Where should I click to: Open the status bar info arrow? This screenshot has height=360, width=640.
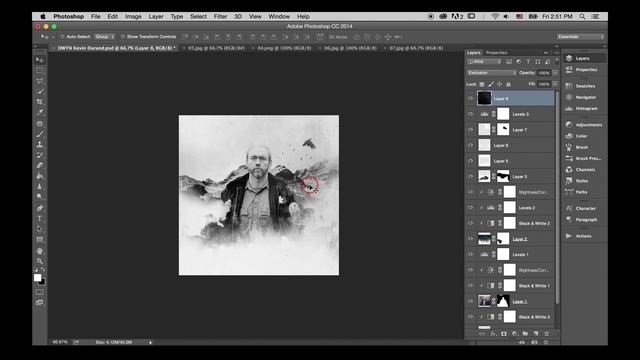click(x=151, y=342)
